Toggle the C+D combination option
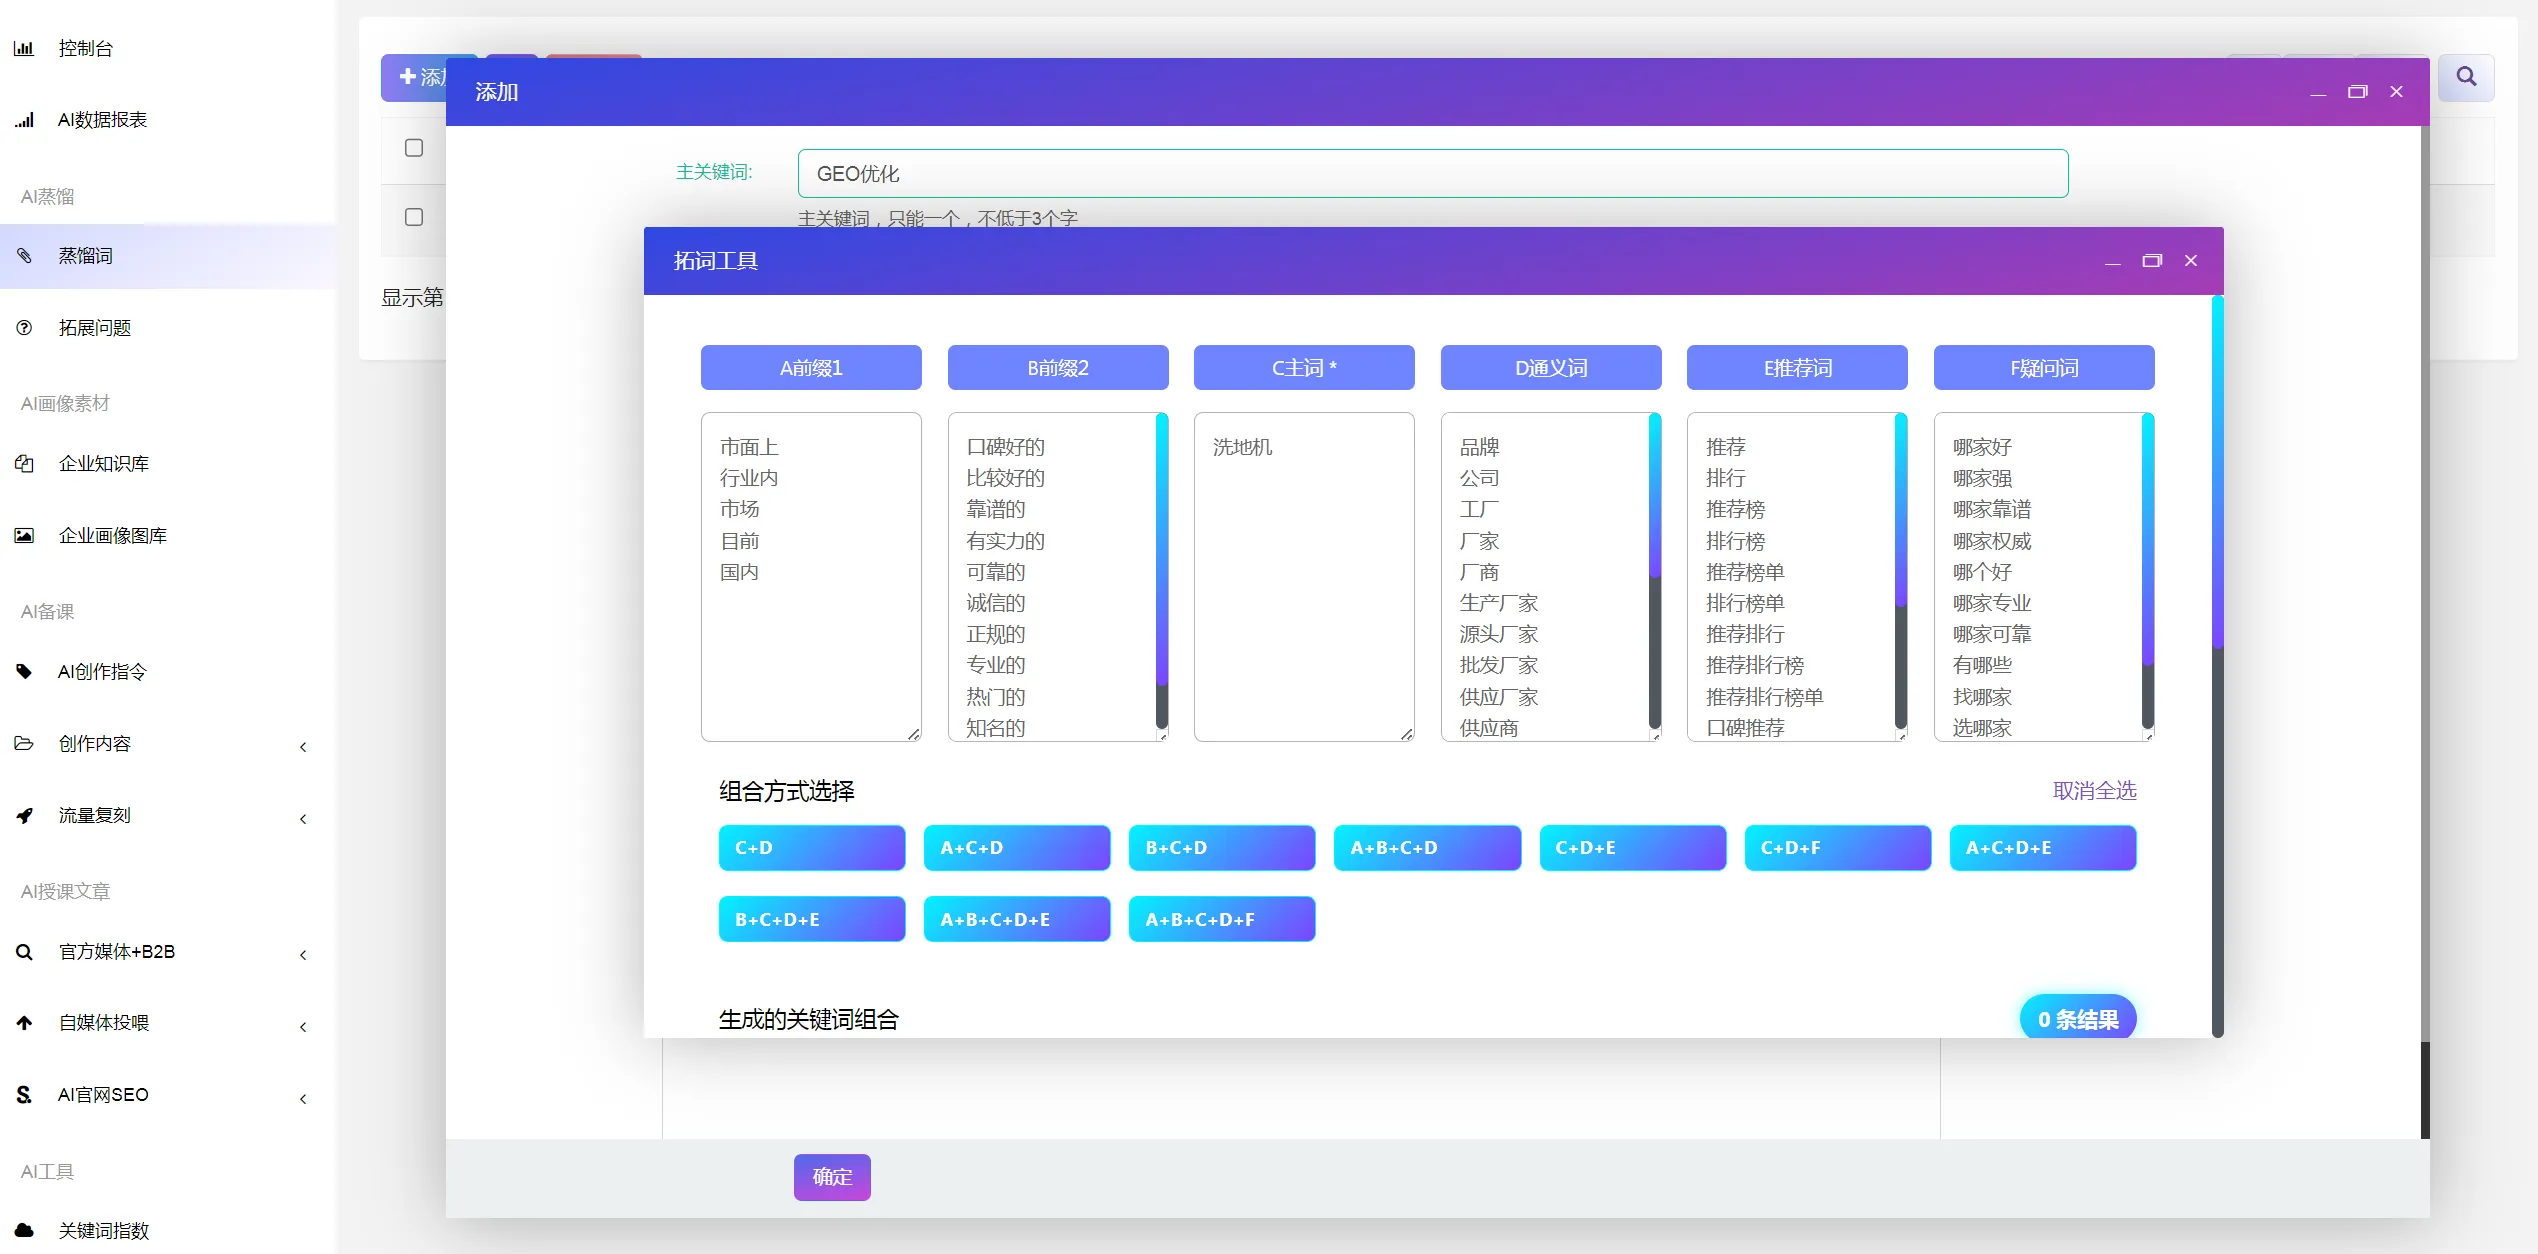This screenshot has height=1254, width=2538. tap(811, 848)
